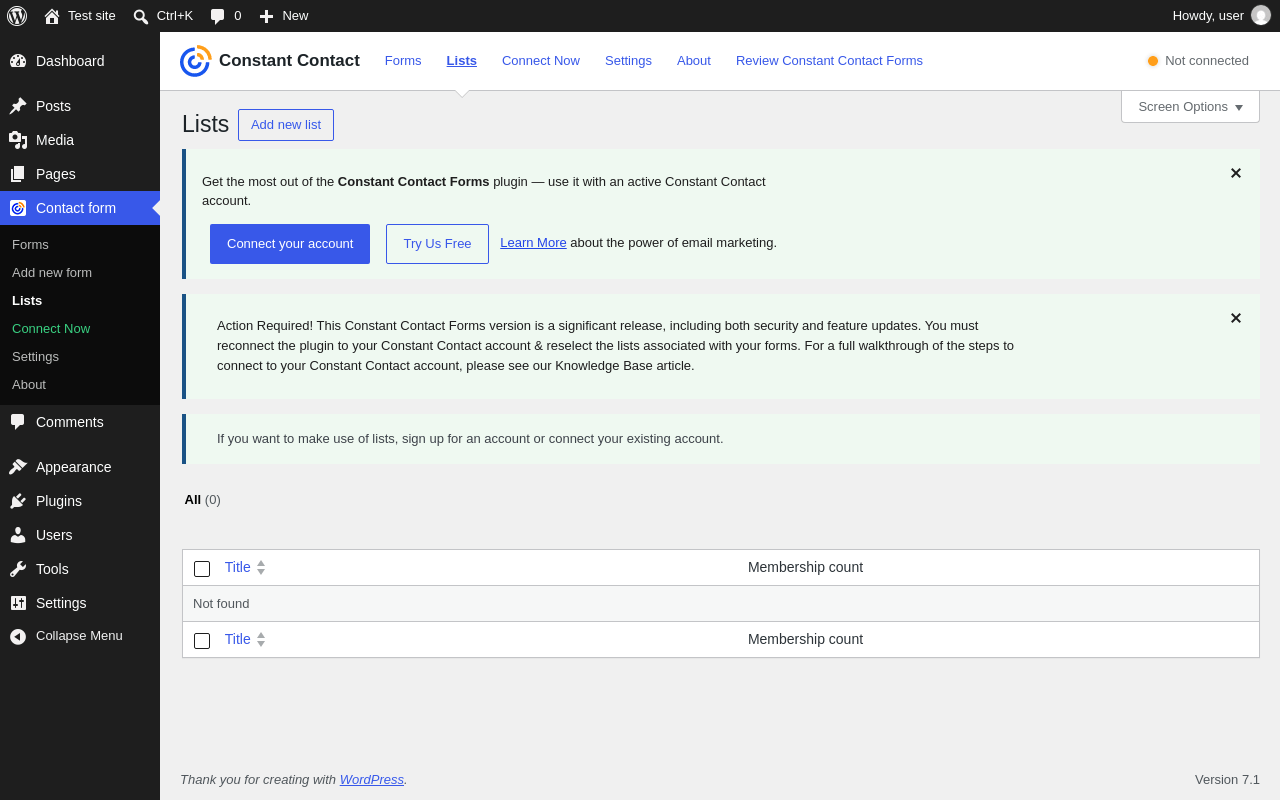Open the comments bubble in the admin bar
The height and width of the screenshot is (800, 1280).
coord(225,16)
